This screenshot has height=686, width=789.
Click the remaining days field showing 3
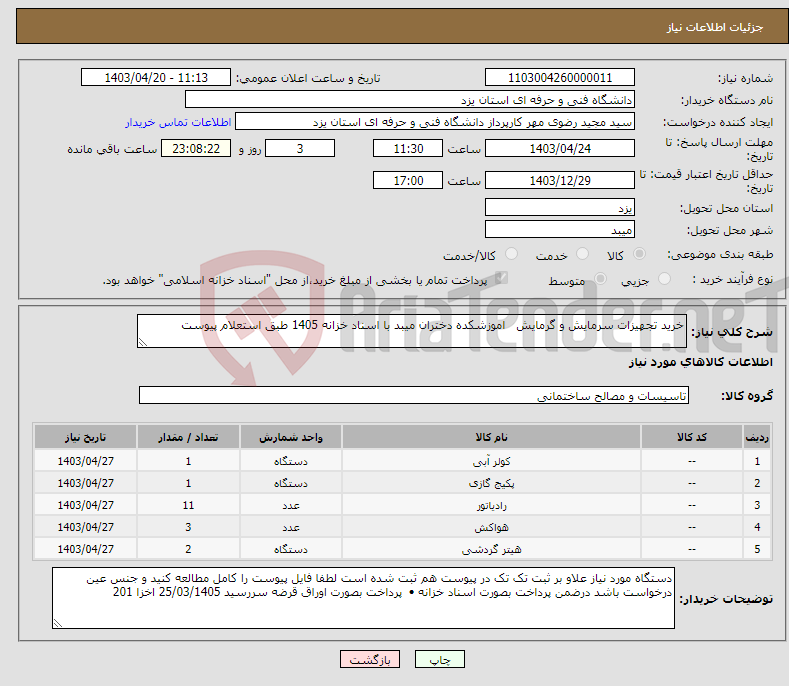[300, 148]
